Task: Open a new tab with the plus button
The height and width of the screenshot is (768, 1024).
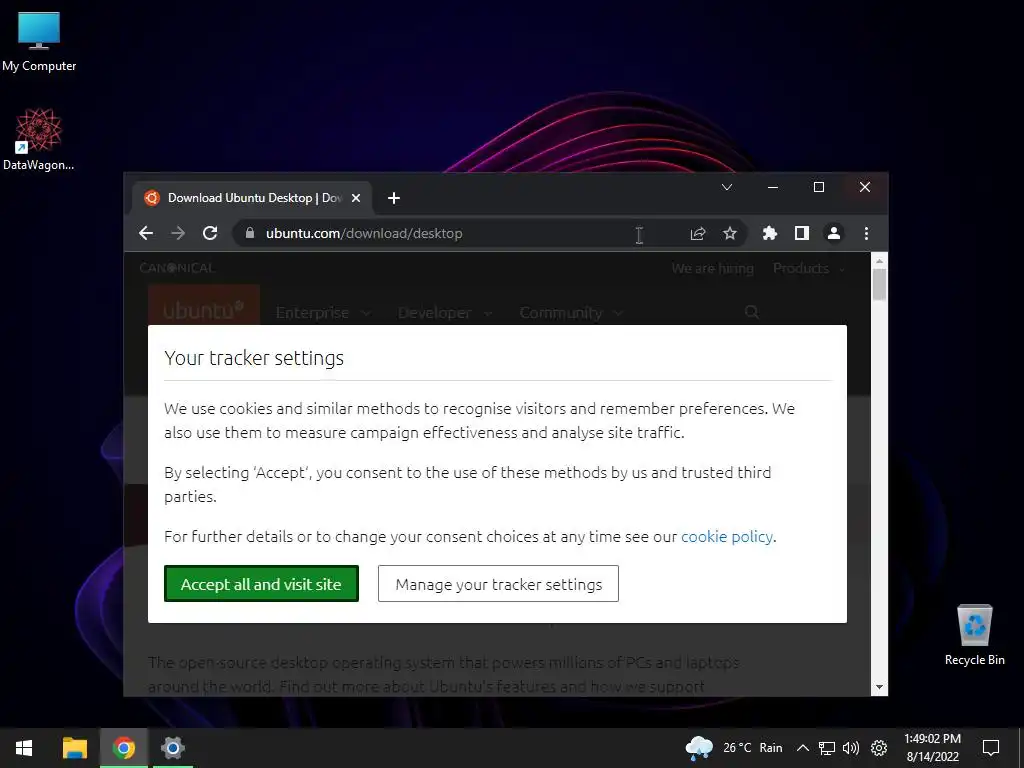Action: (x=393, y=198)
